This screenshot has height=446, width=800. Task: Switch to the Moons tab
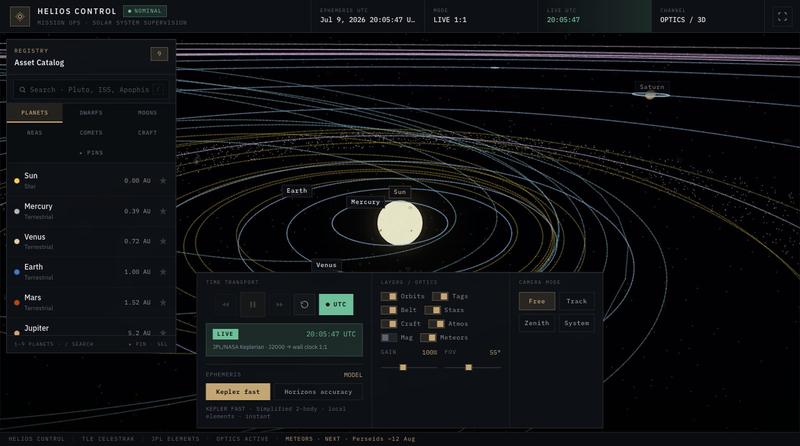[147, 113]
